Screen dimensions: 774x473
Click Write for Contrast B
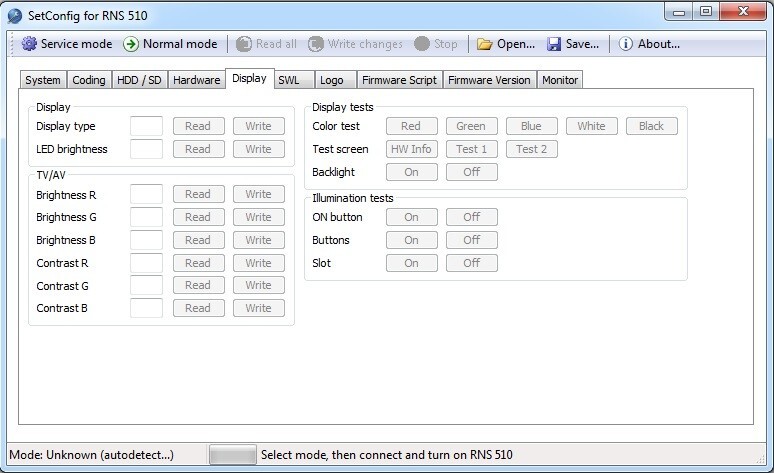tap(259, 308)
